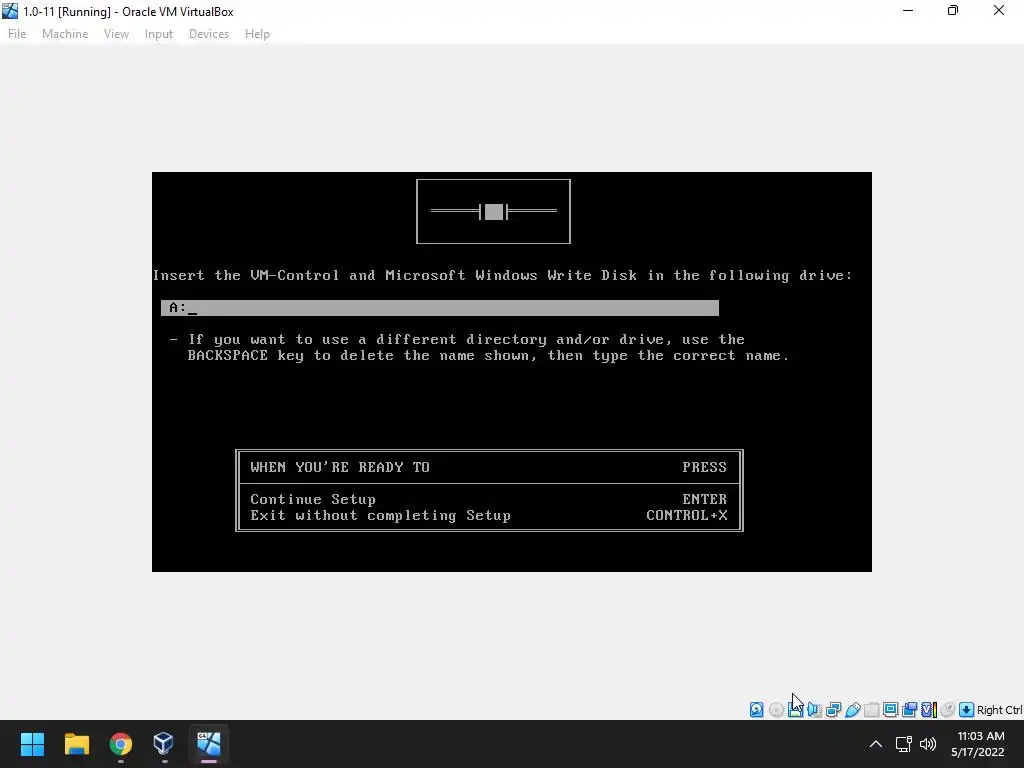Open the volume tray icon
Screen dimensions: 1024x768
pos(927,744)
